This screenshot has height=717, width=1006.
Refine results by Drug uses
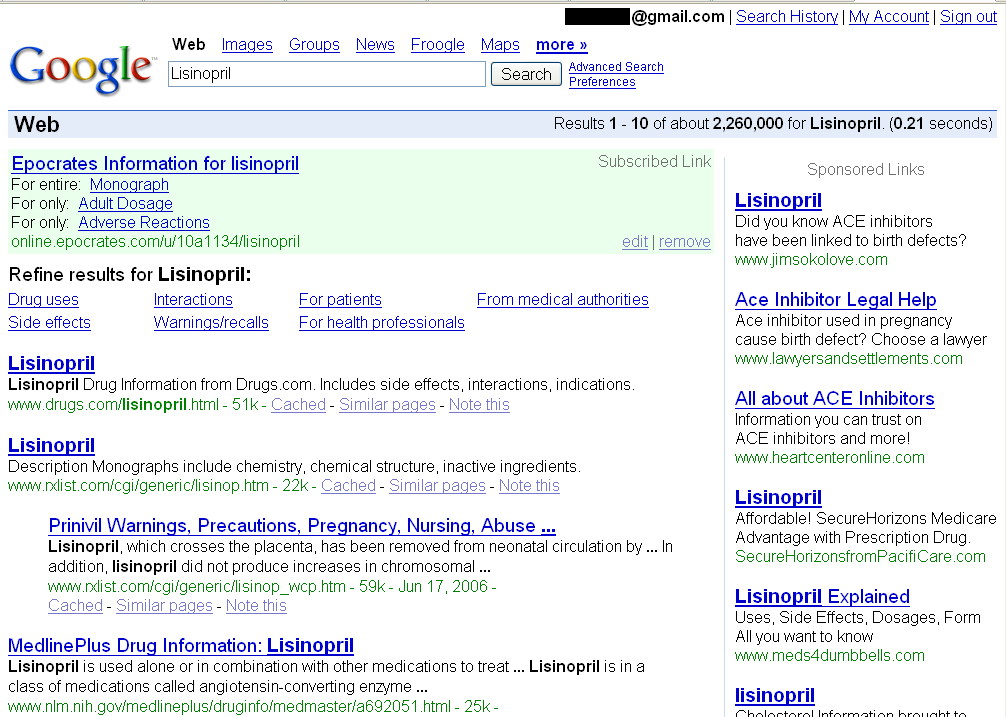point(43,299)
